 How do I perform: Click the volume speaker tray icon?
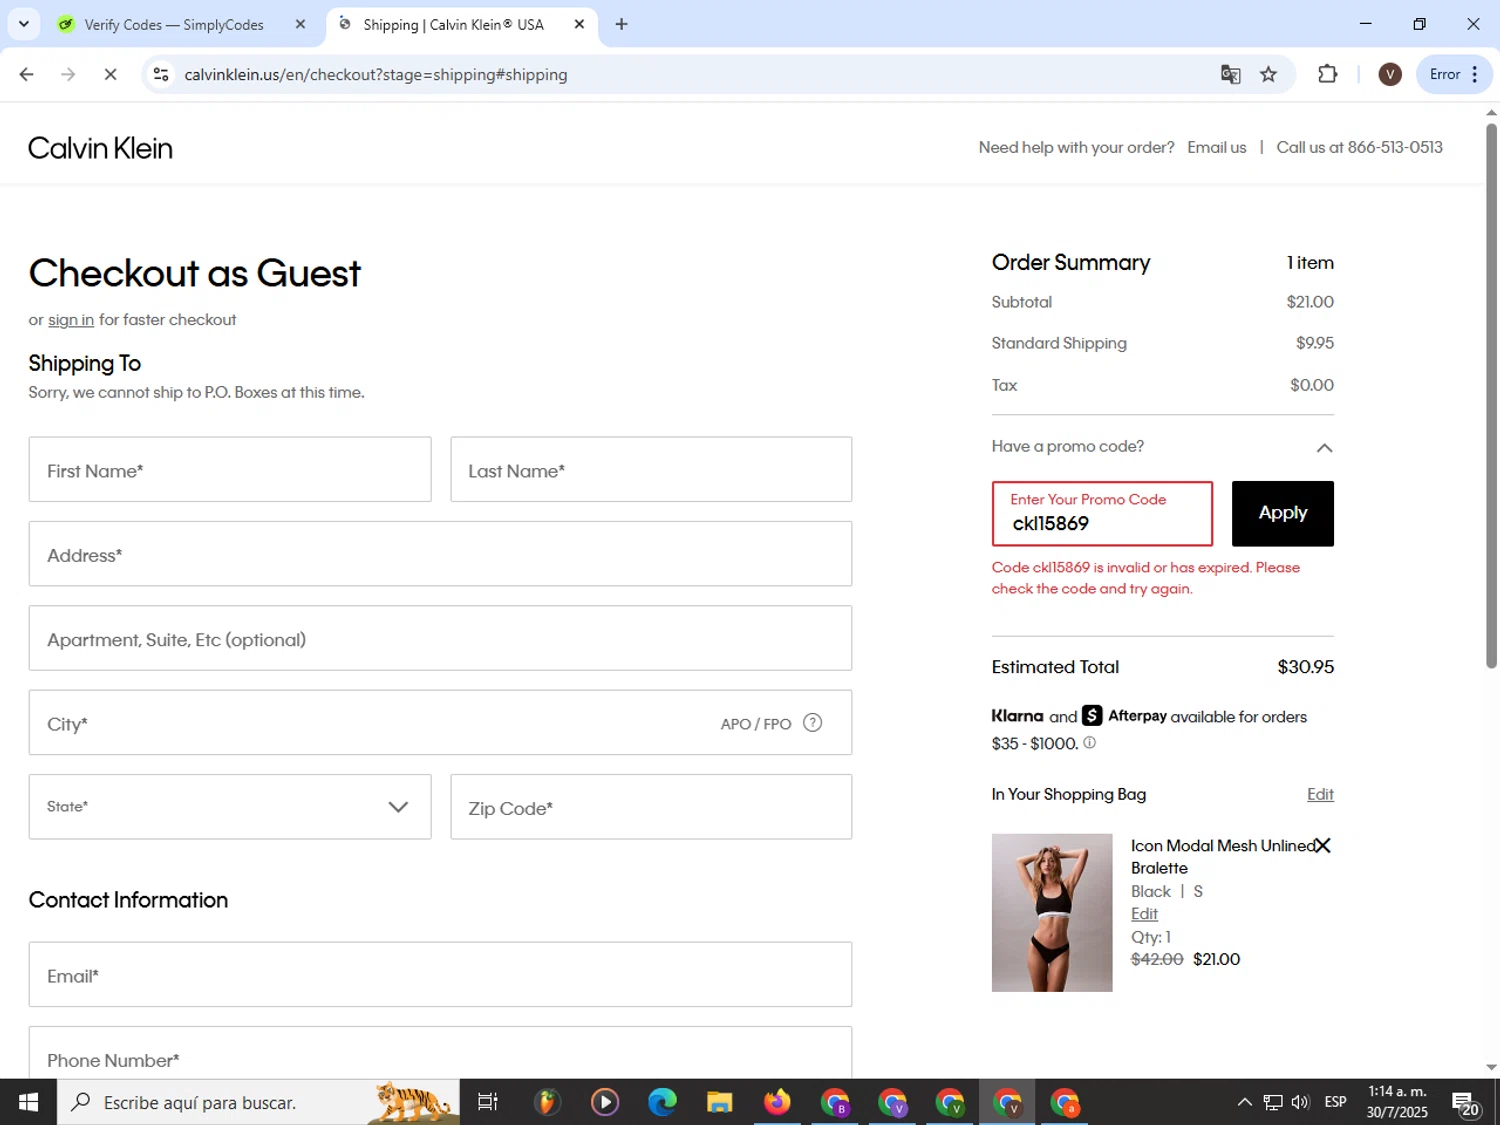tap(1300, 1102)
